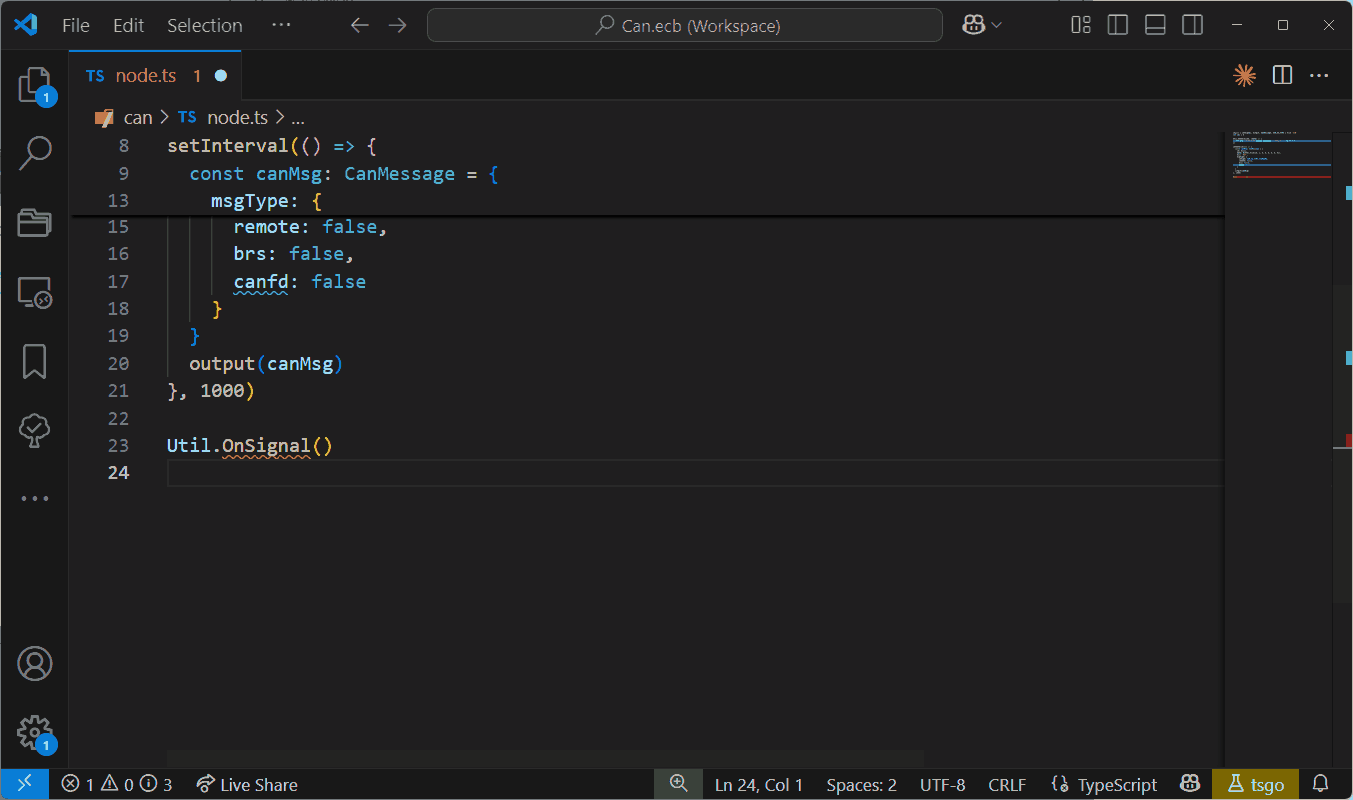1353x800 pixels.
Task: Toggle the secondary side bar
Action: coord(1192,25)
